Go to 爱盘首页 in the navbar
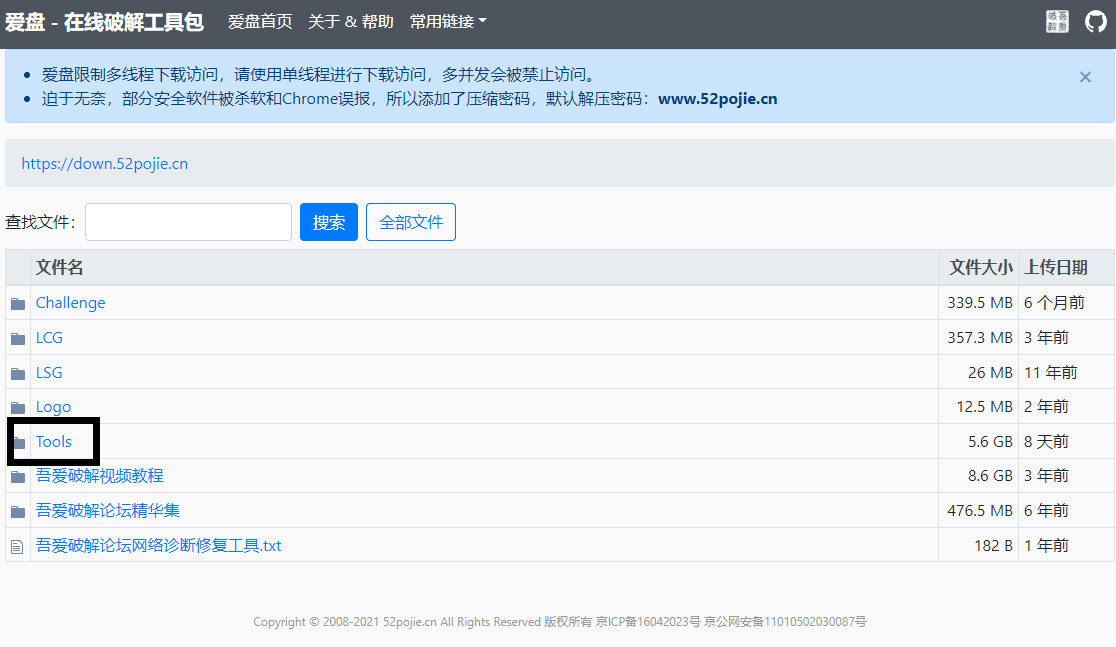The image size is (1116, 647). [260, 21]
